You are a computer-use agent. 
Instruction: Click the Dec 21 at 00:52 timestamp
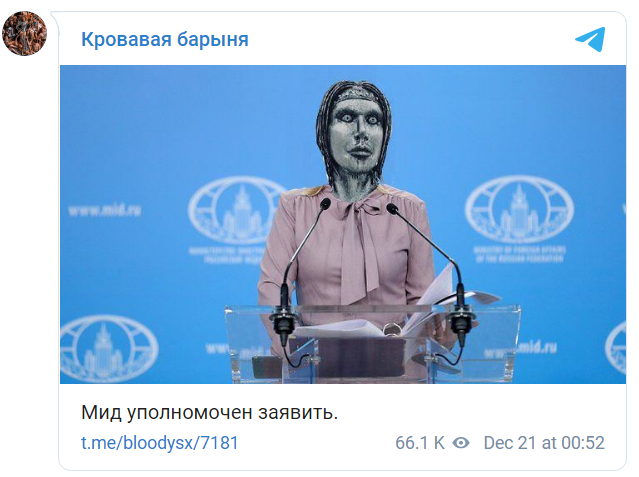tap(544, 443)
